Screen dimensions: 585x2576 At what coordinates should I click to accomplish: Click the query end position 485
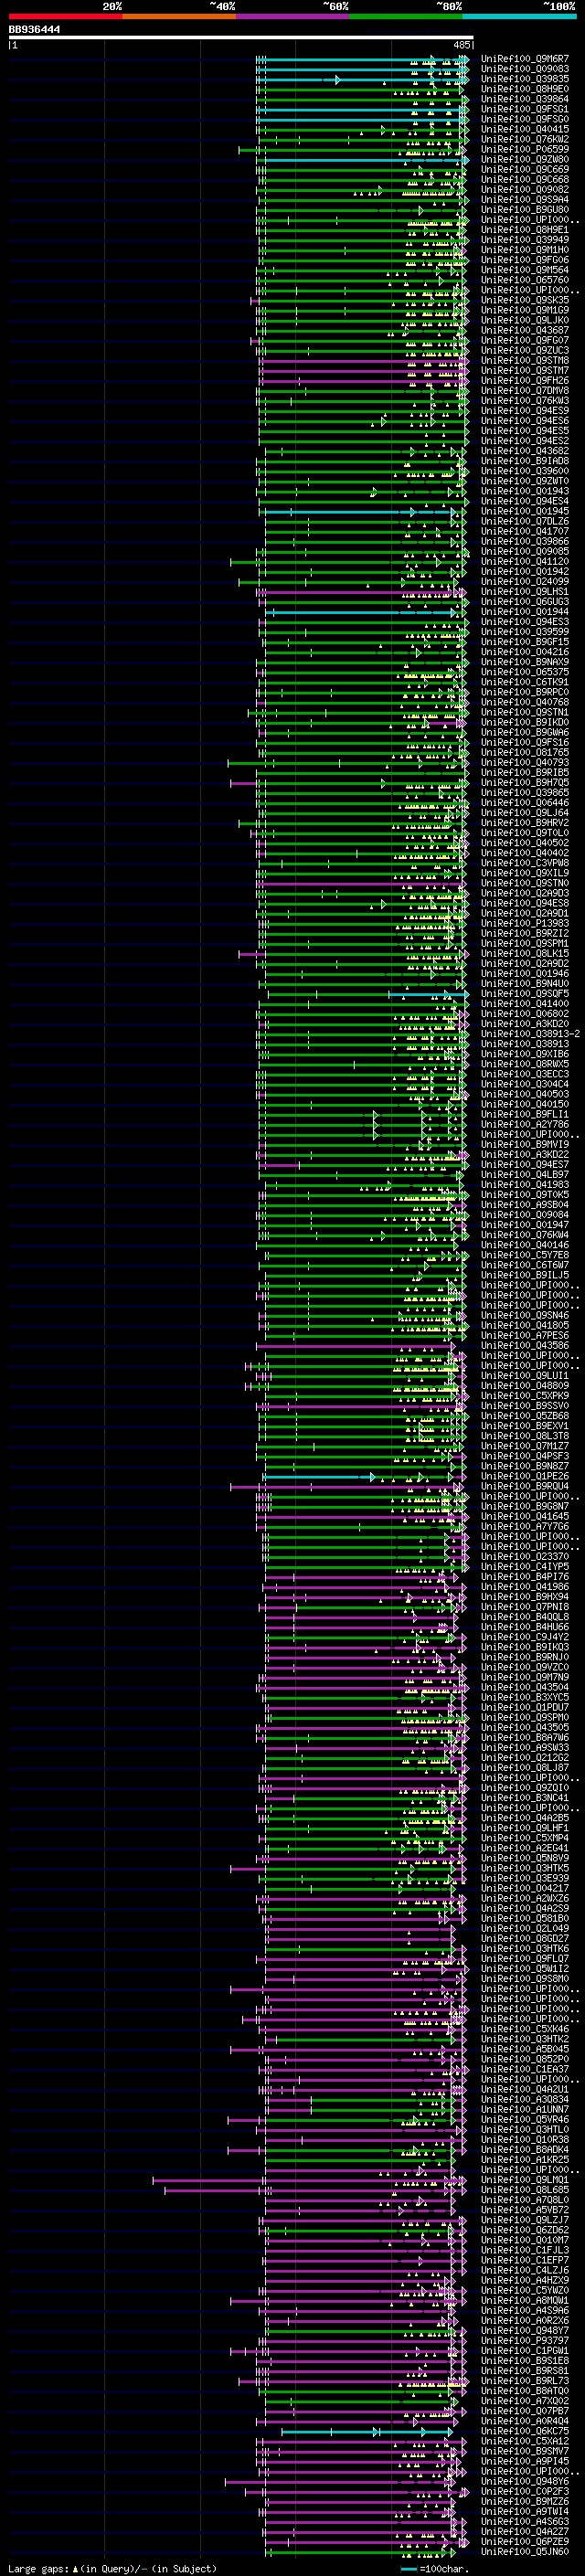click(462, 45)
